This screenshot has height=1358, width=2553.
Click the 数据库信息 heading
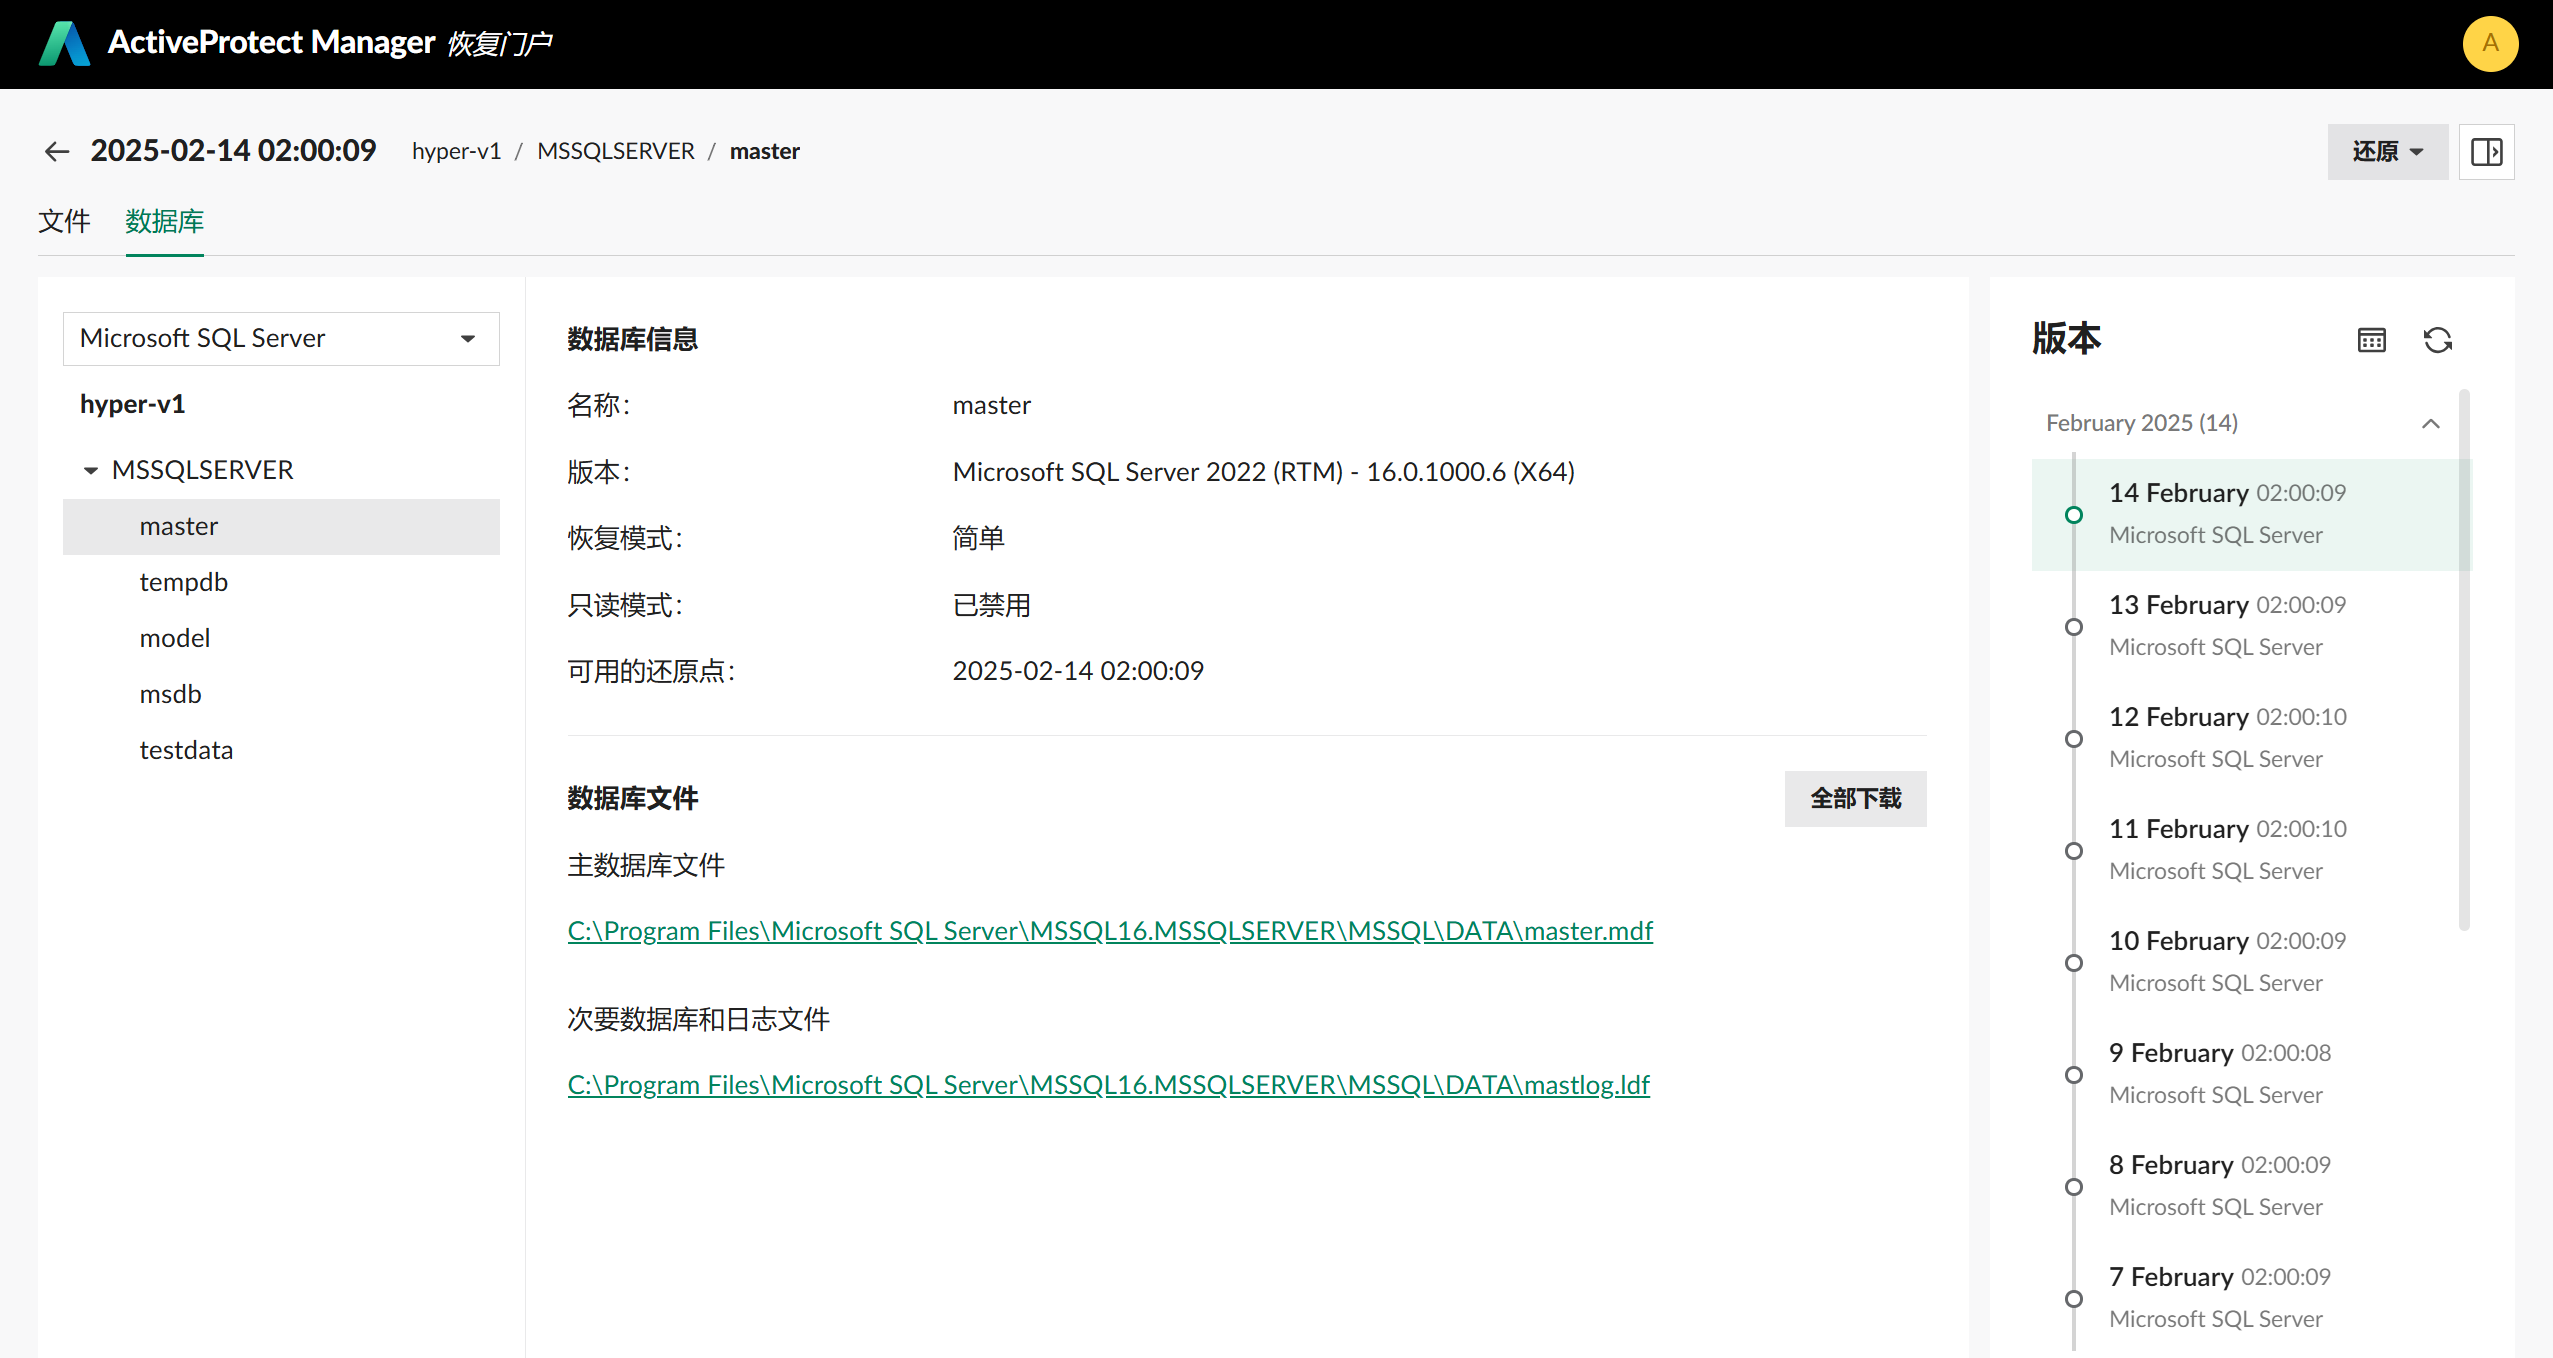click(x=632, y=339)
